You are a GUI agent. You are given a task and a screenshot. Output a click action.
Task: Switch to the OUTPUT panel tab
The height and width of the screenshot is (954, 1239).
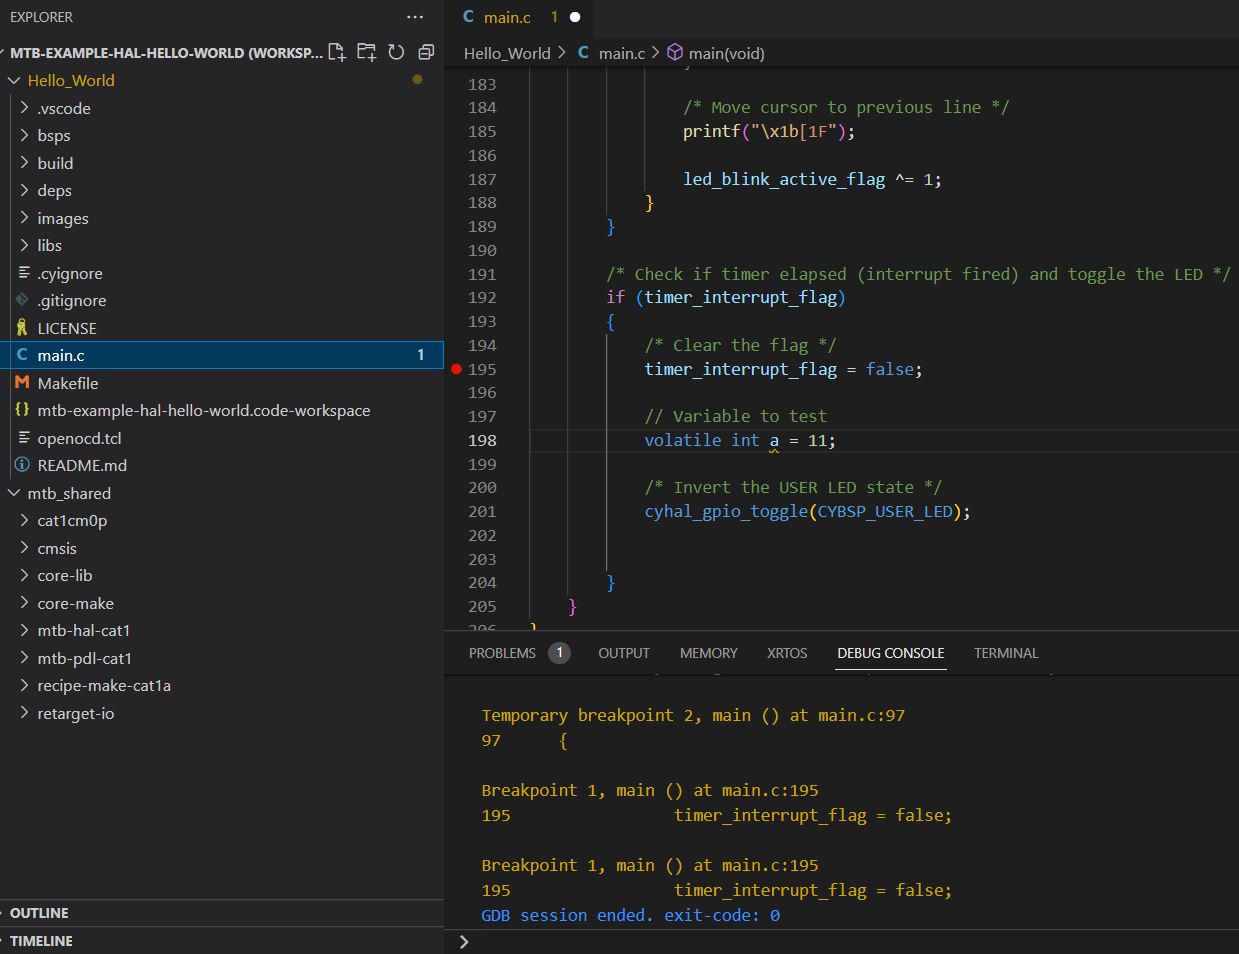624,653
